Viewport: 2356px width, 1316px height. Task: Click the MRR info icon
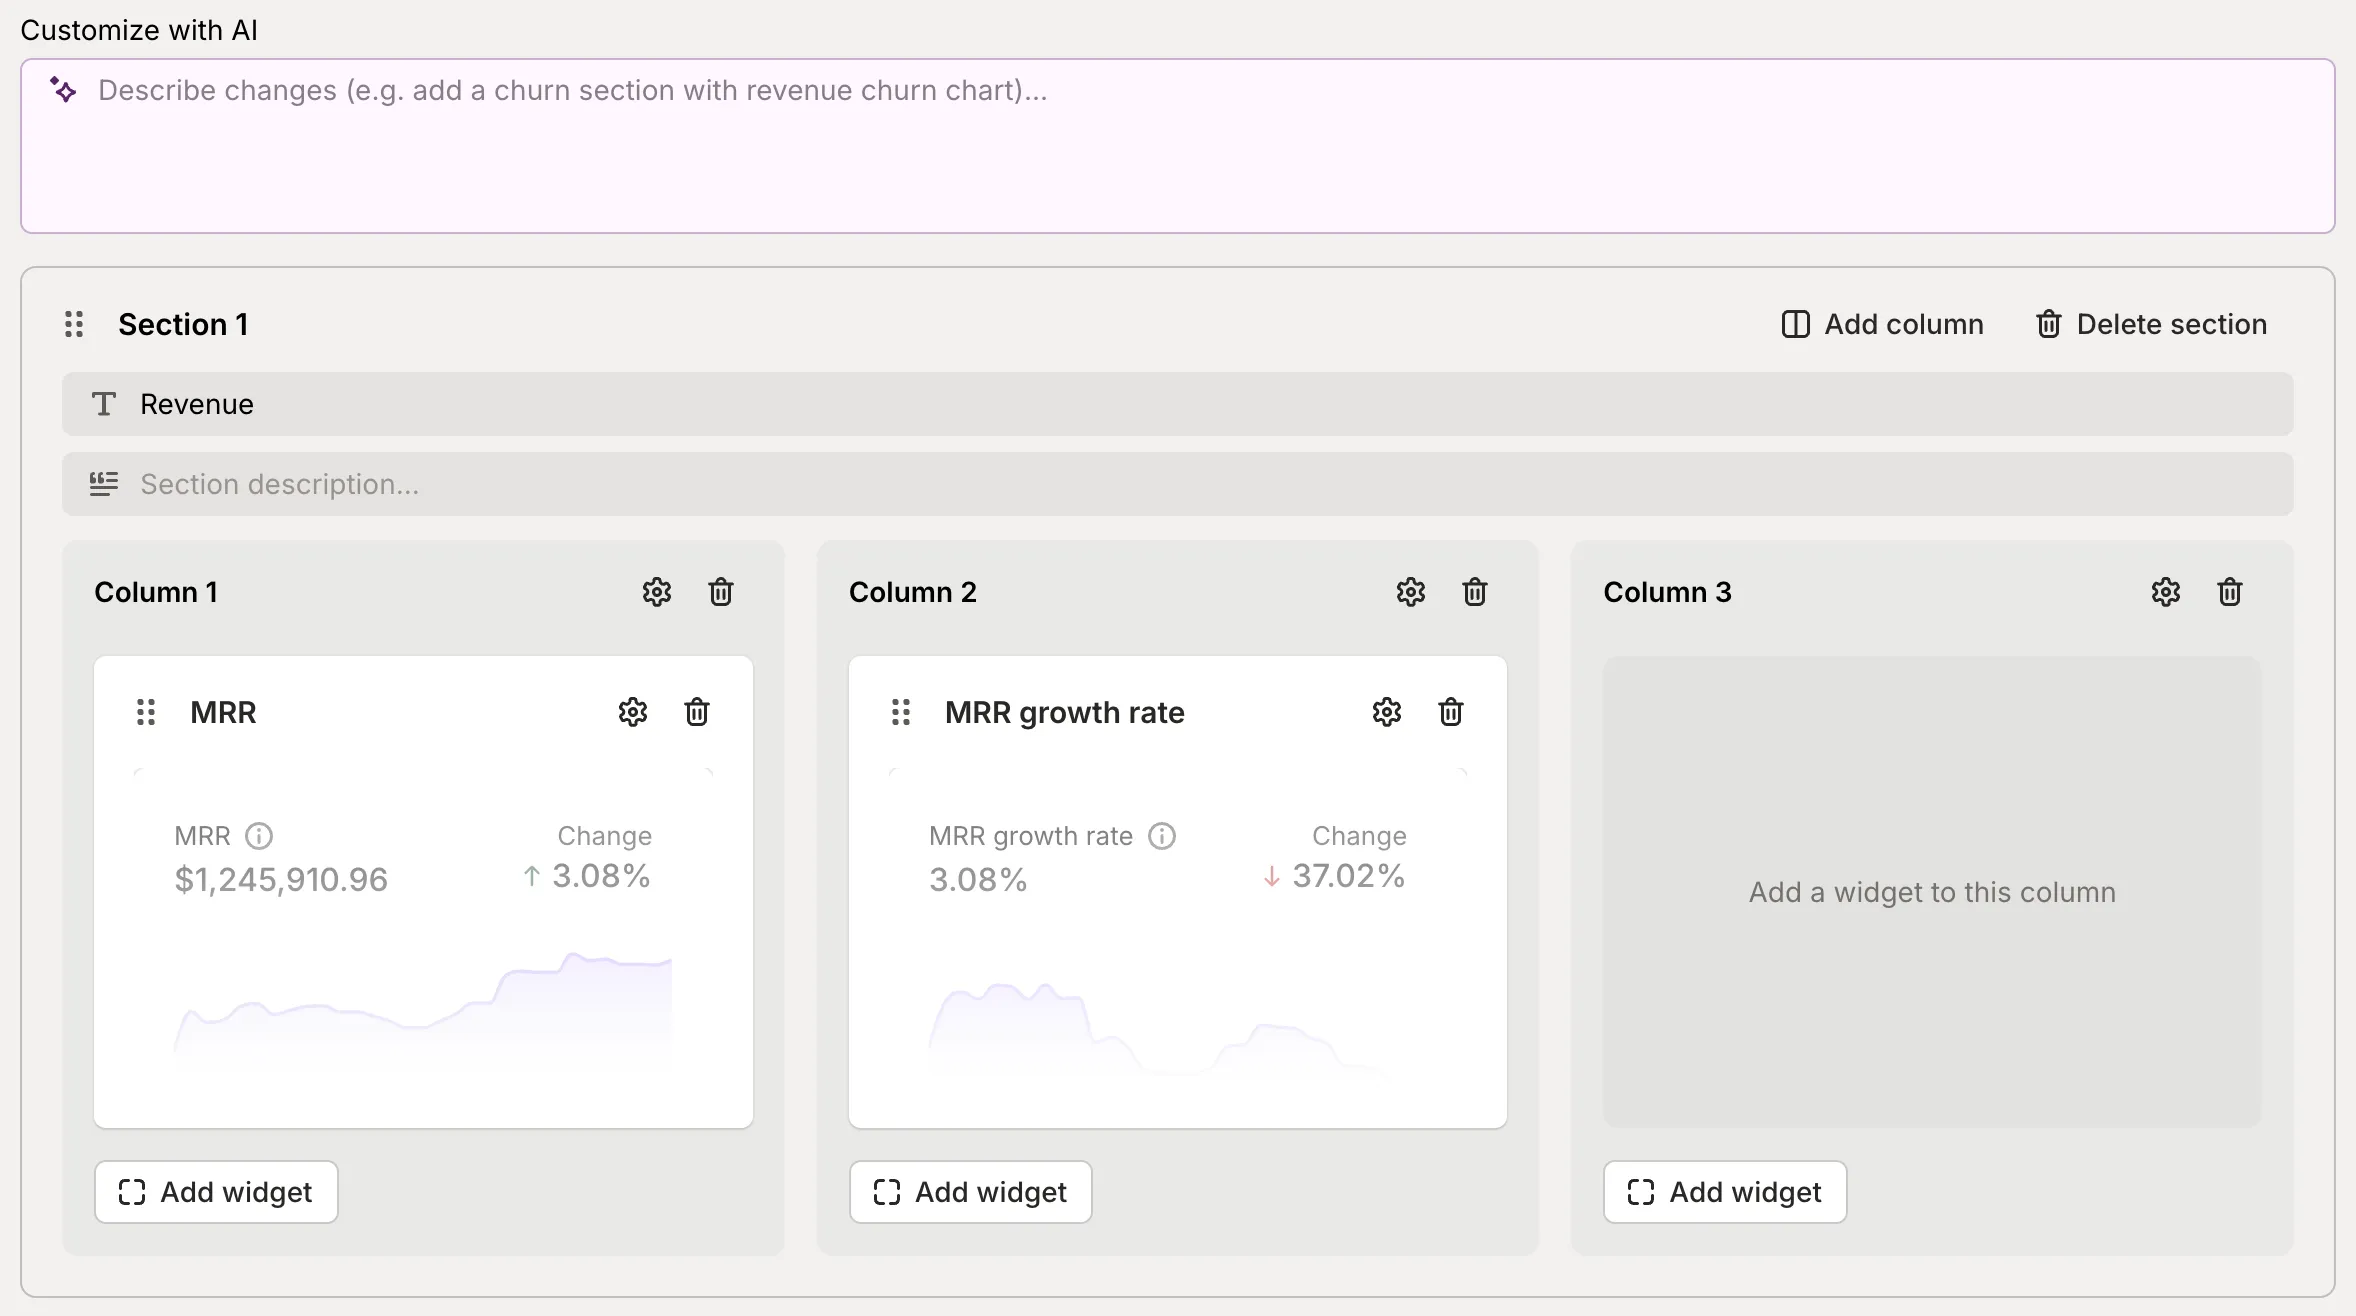(x=259, y=836)
